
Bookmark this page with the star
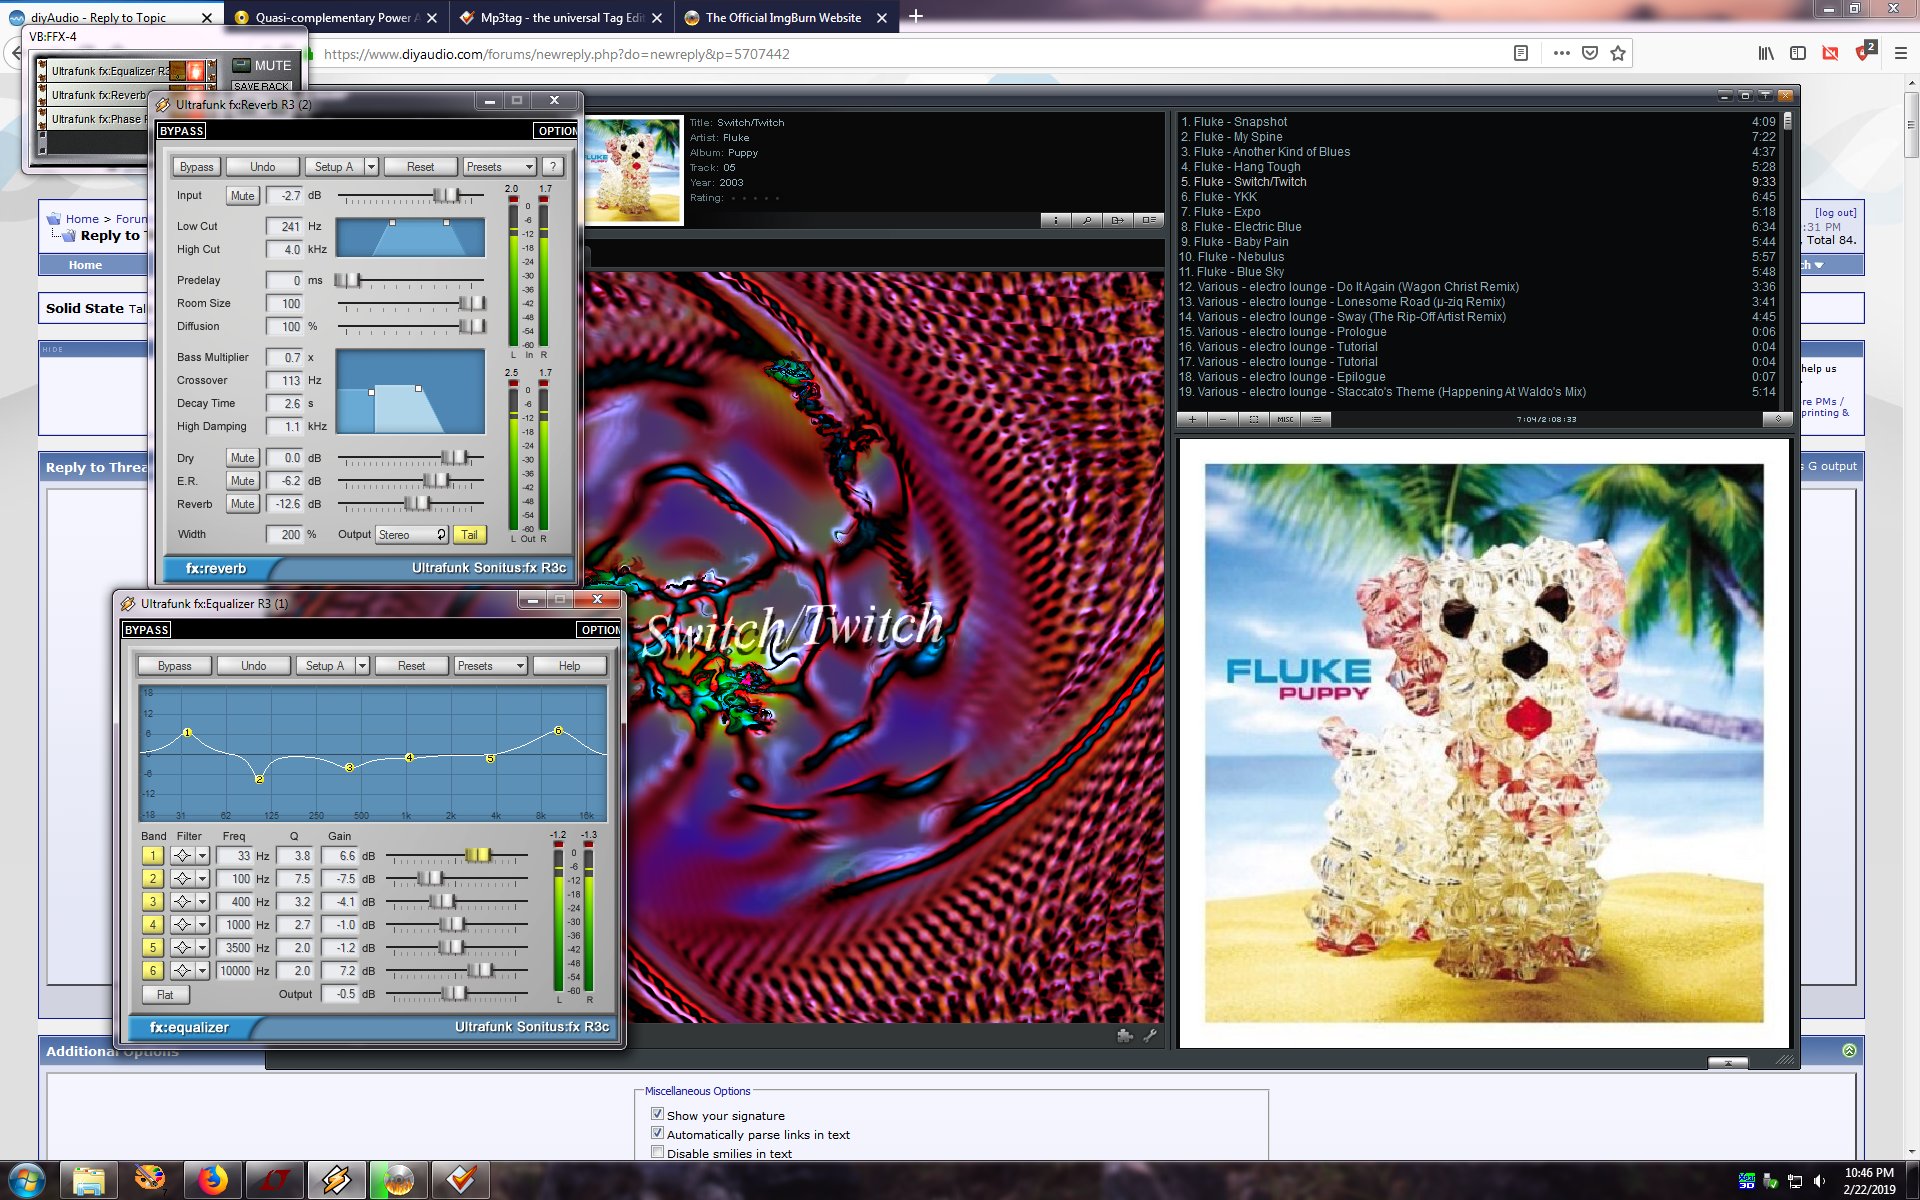1618,53
